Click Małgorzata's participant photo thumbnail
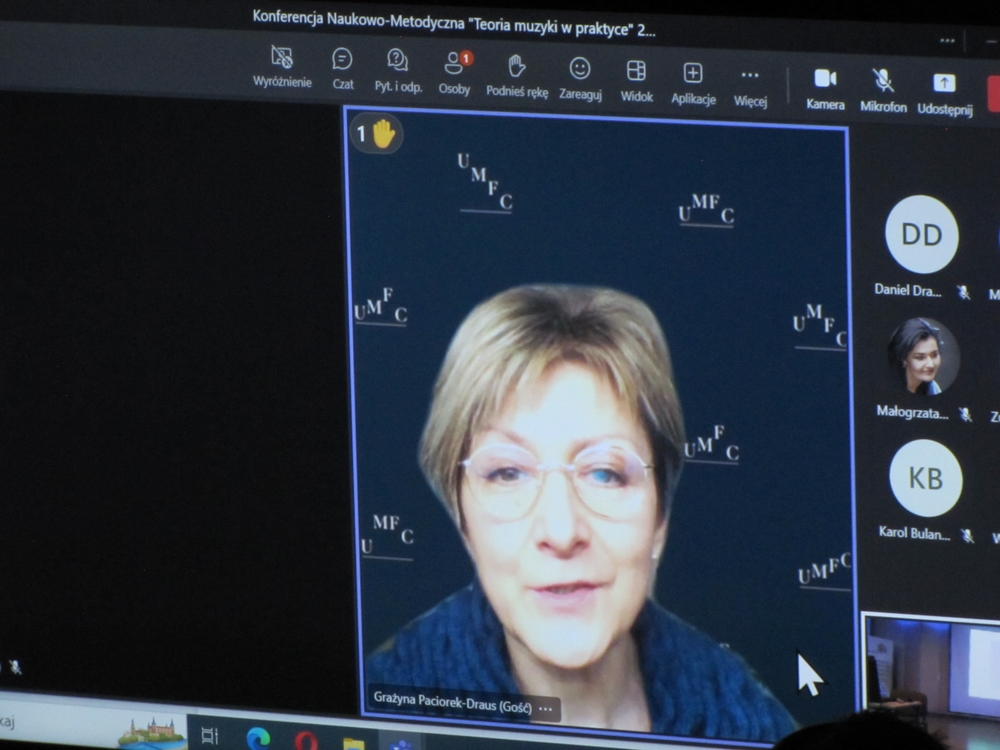 coord(923,356)
